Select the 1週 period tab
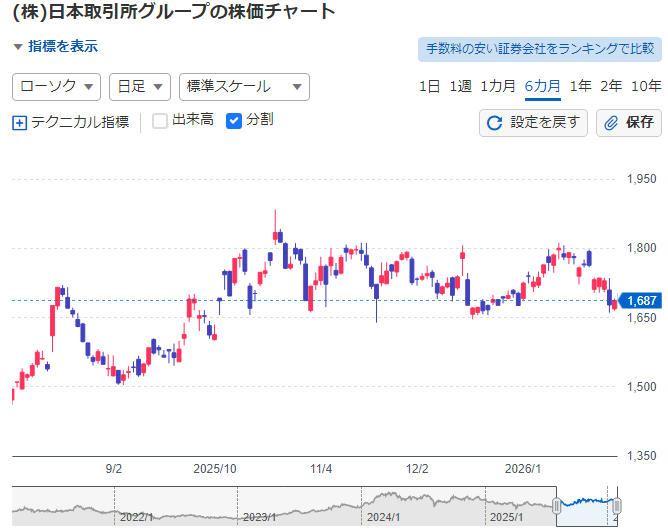Image resolution: width=668 pixels, height=531 pixels. click(x=461, y=87)
